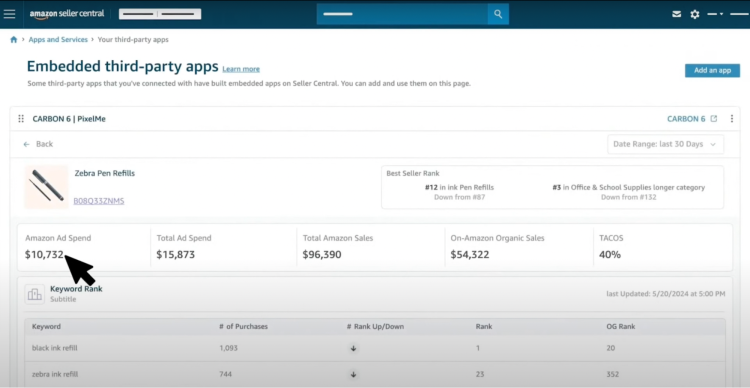Click rank down arrow for zebra ink refill
Viewport: 750px width, 388px height.
(x=353, y=374)
